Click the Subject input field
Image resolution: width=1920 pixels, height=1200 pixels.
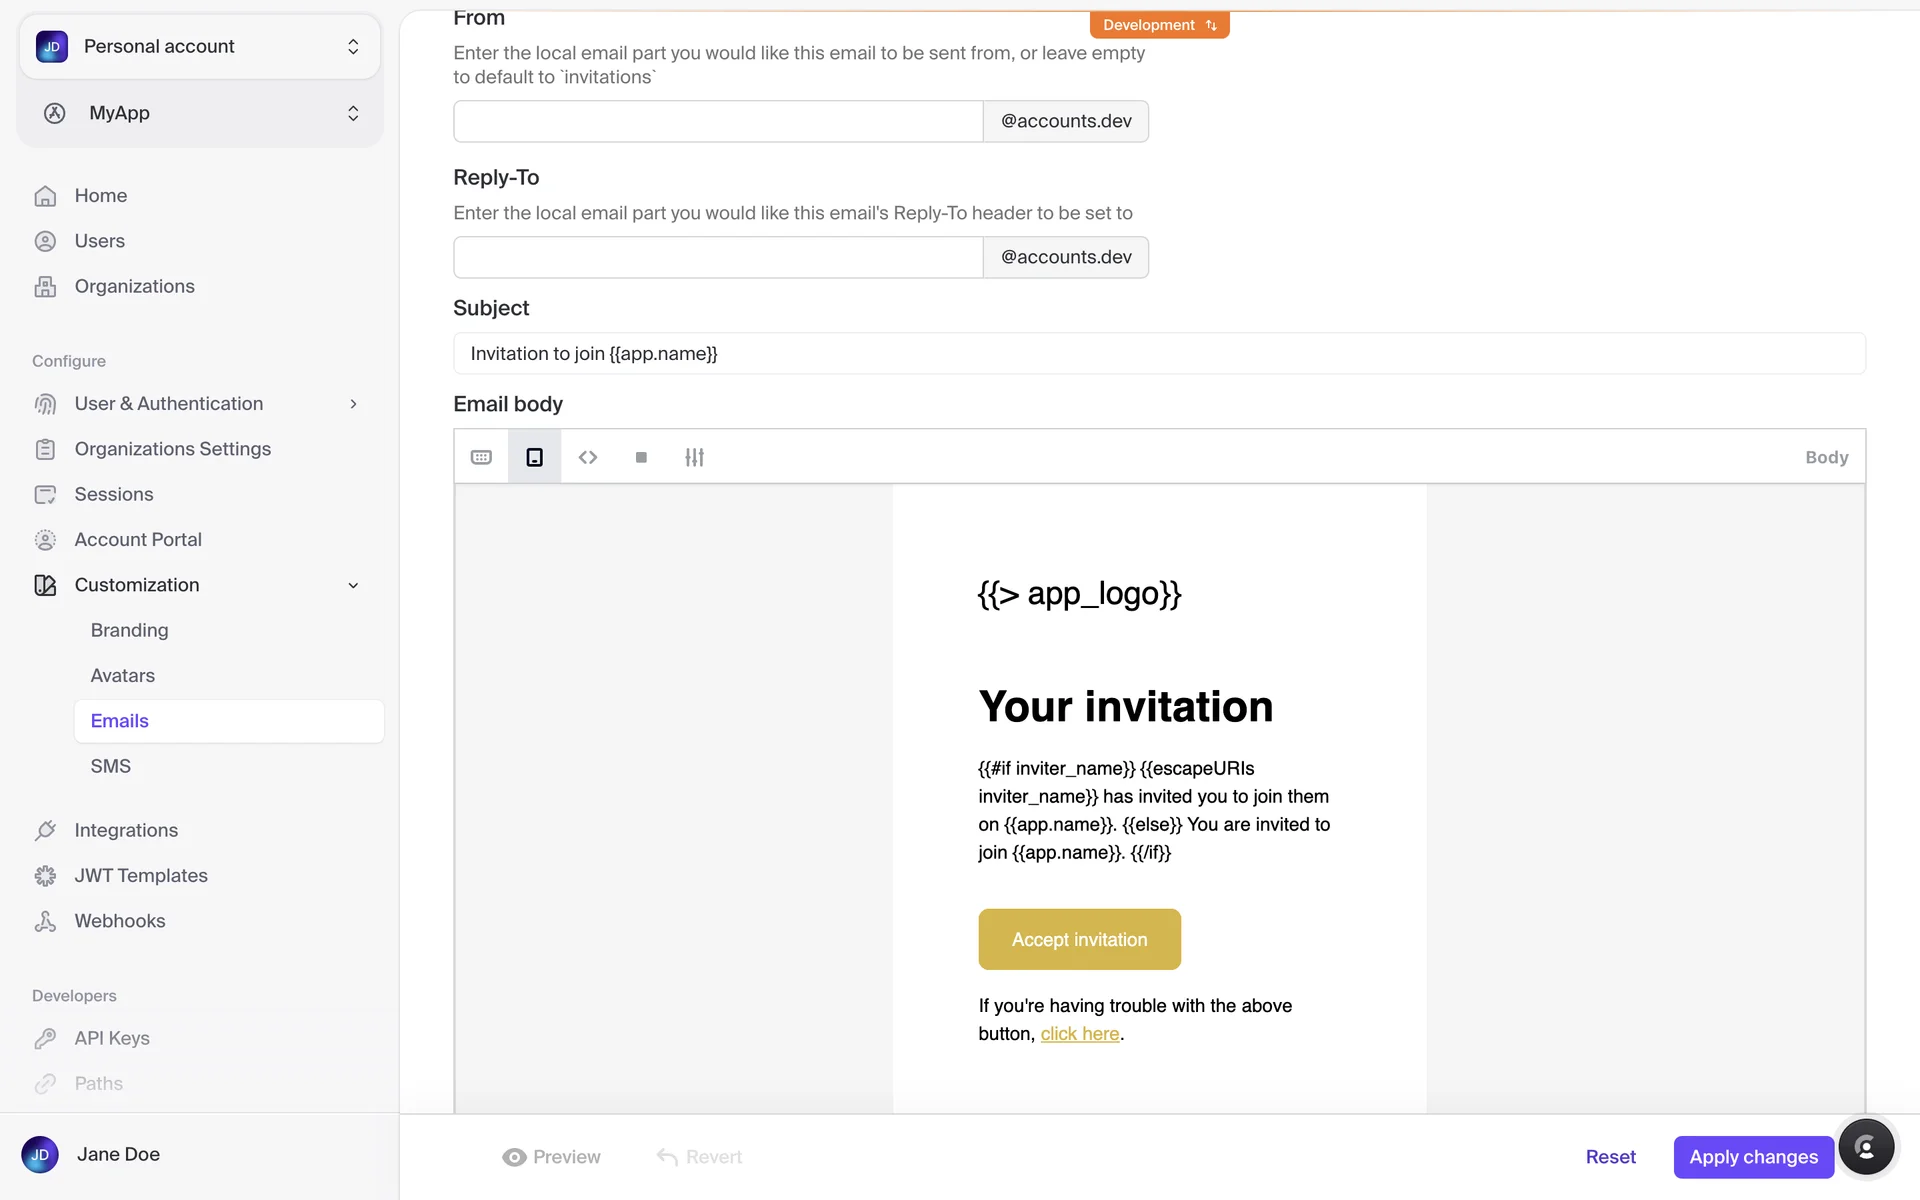tap(1159, 353)
